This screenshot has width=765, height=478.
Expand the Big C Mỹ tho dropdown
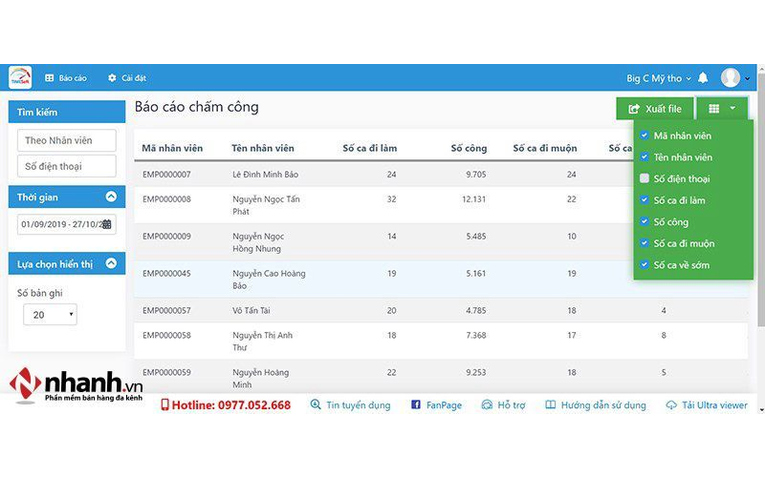[659, 78]
